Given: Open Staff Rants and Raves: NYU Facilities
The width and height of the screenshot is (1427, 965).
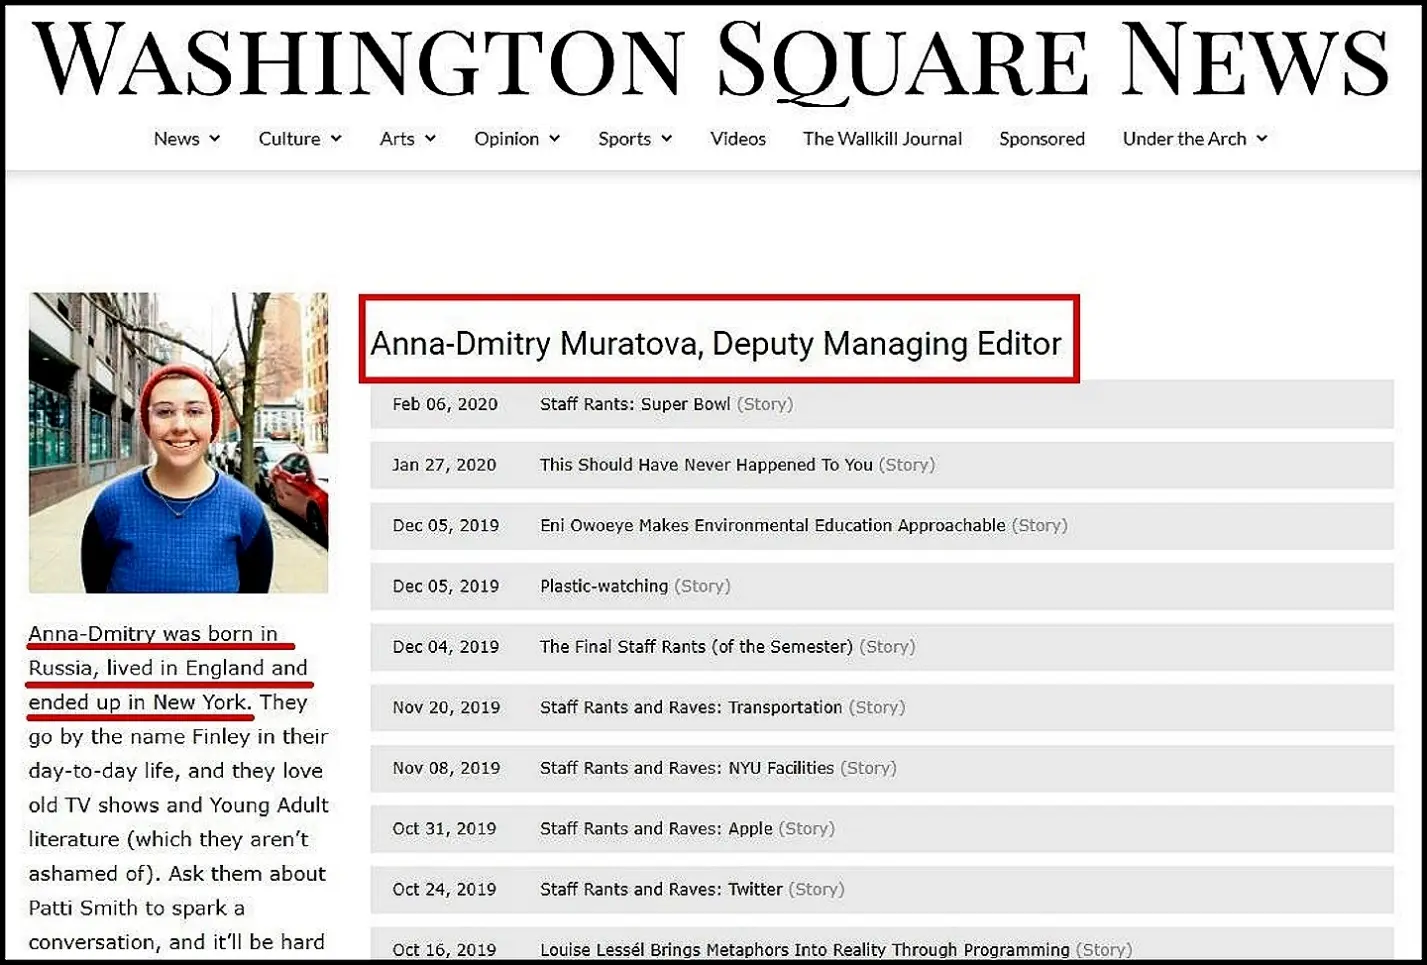Looking at the screenshot, I should coord(686,768).
